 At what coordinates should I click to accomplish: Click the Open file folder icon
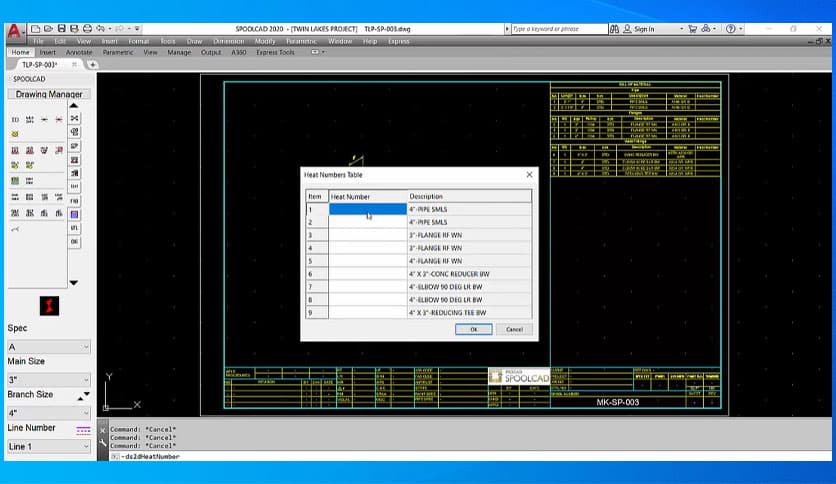[49, 29]
